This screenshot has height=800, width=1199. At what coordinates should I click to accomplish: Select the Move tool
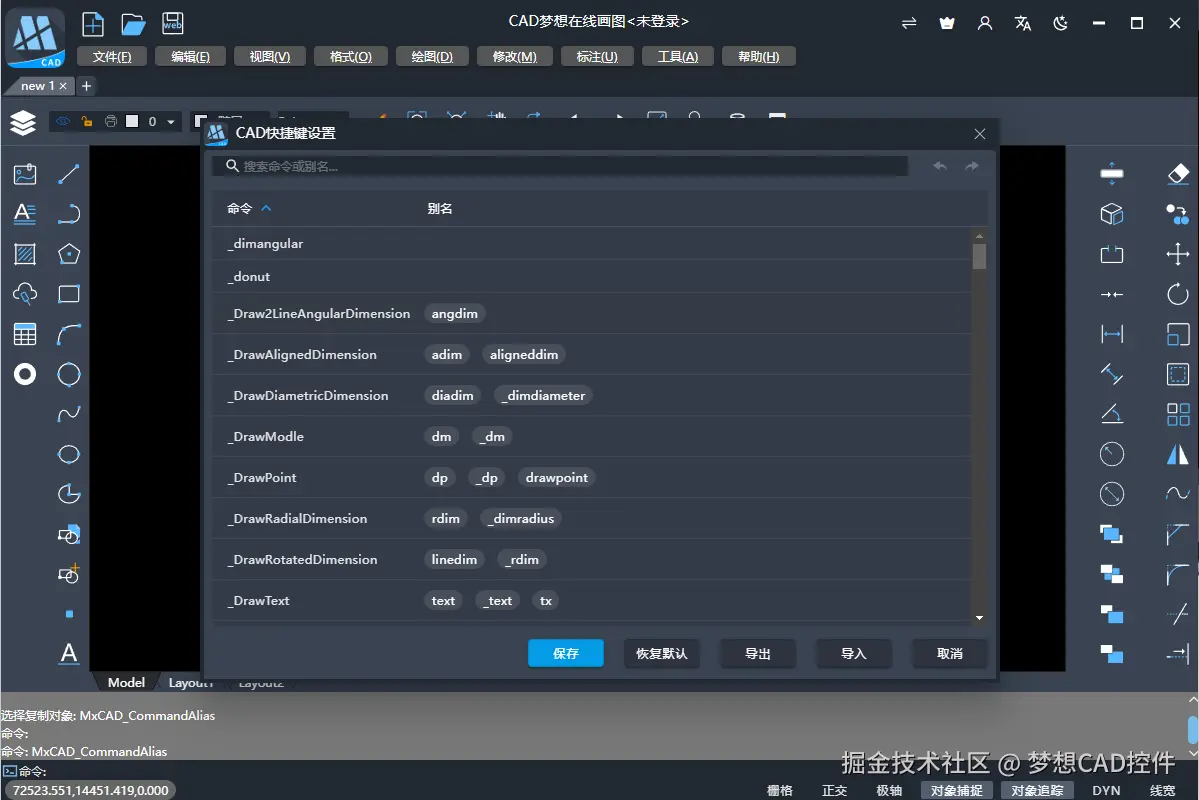1178,254
